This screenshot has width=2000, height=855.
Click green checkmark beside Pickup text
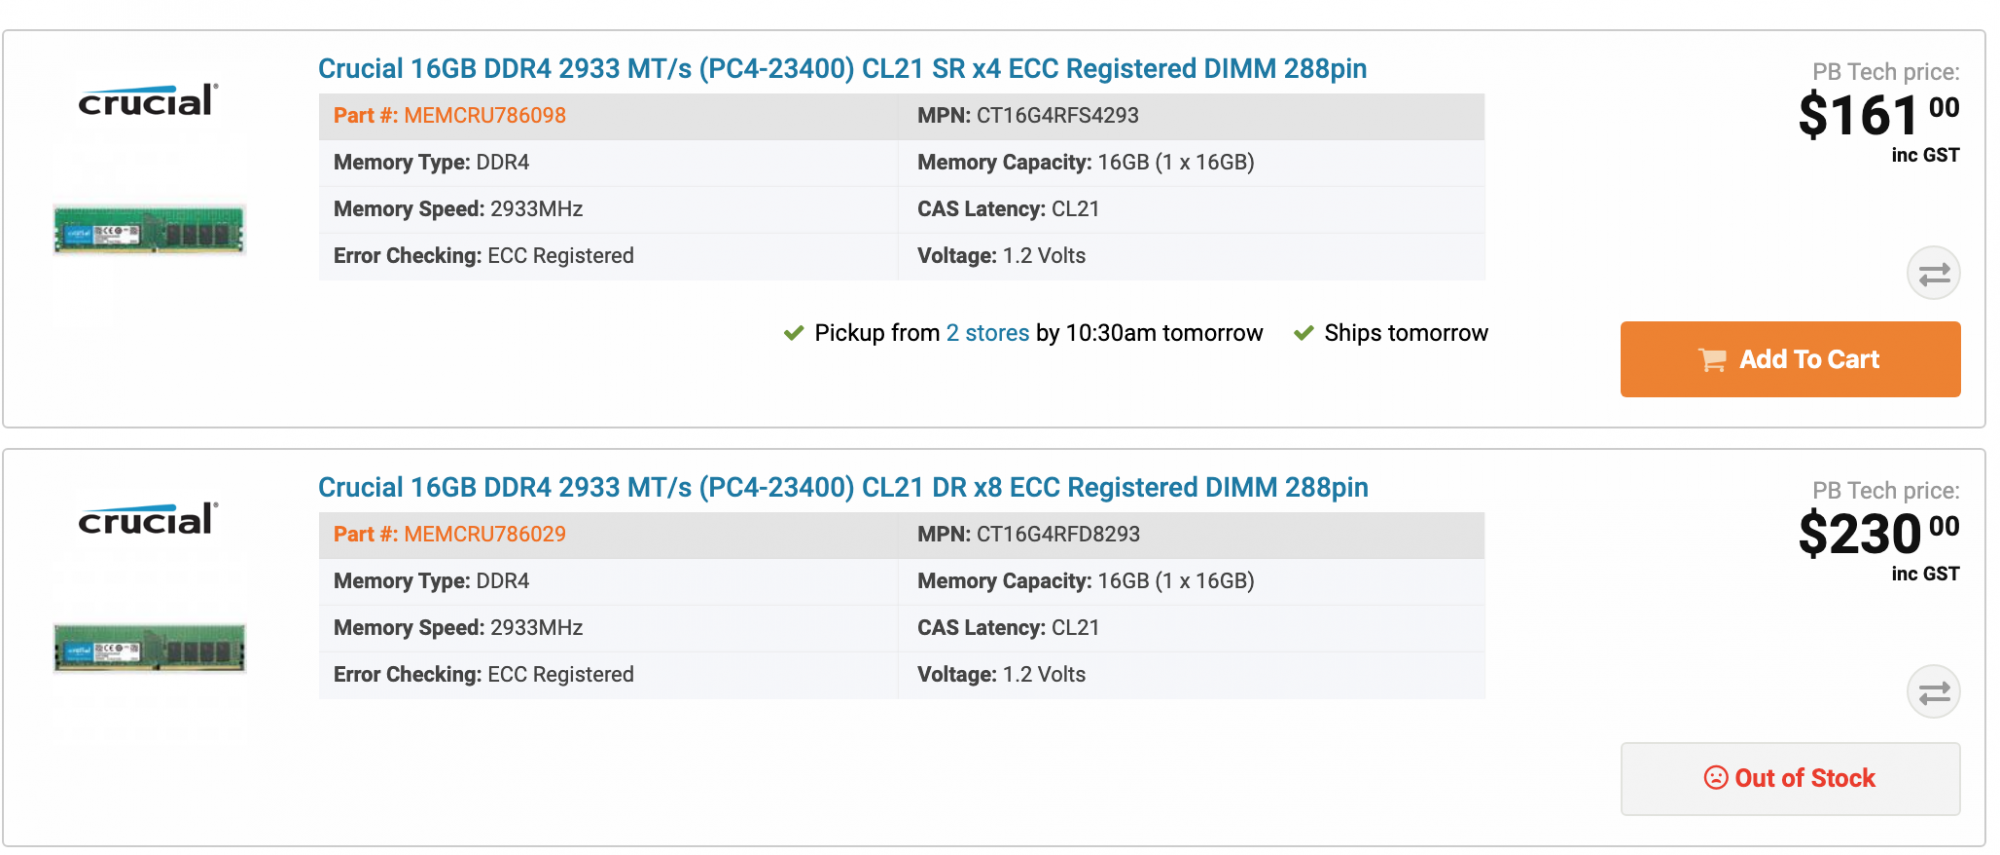(x=794, y=333)
